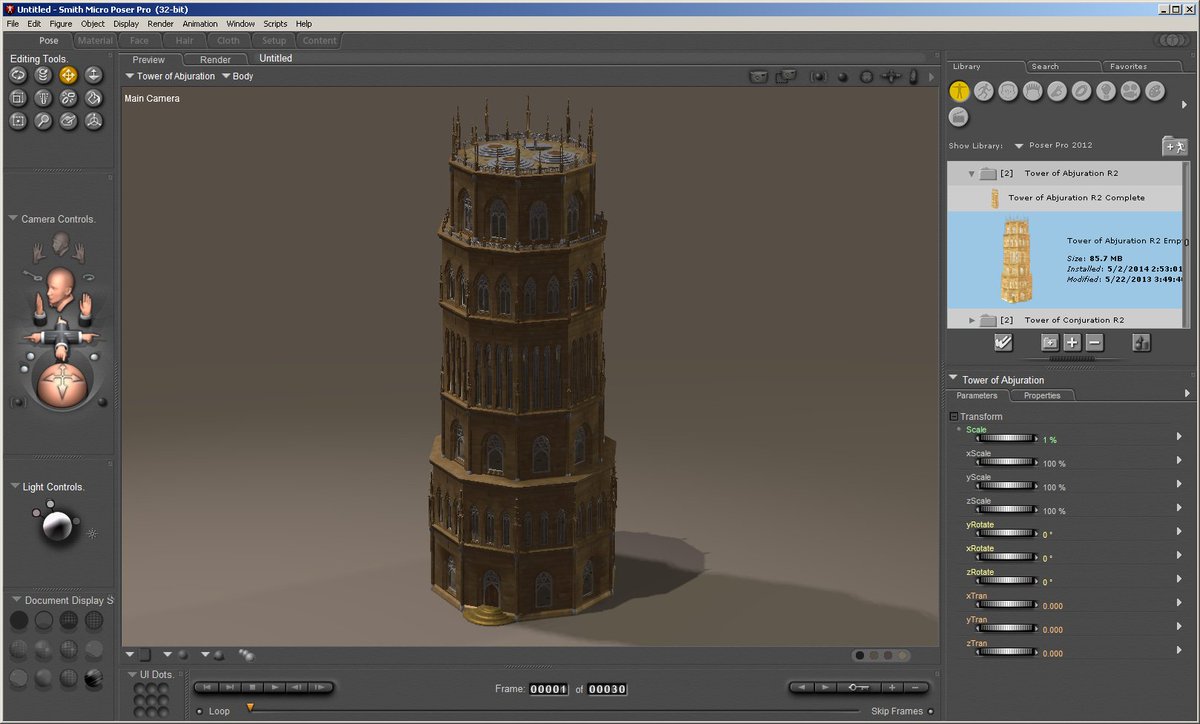This screenshot has width=1200, height=724.
Task: Click the add keyframe (+) button
Action: 892,687
